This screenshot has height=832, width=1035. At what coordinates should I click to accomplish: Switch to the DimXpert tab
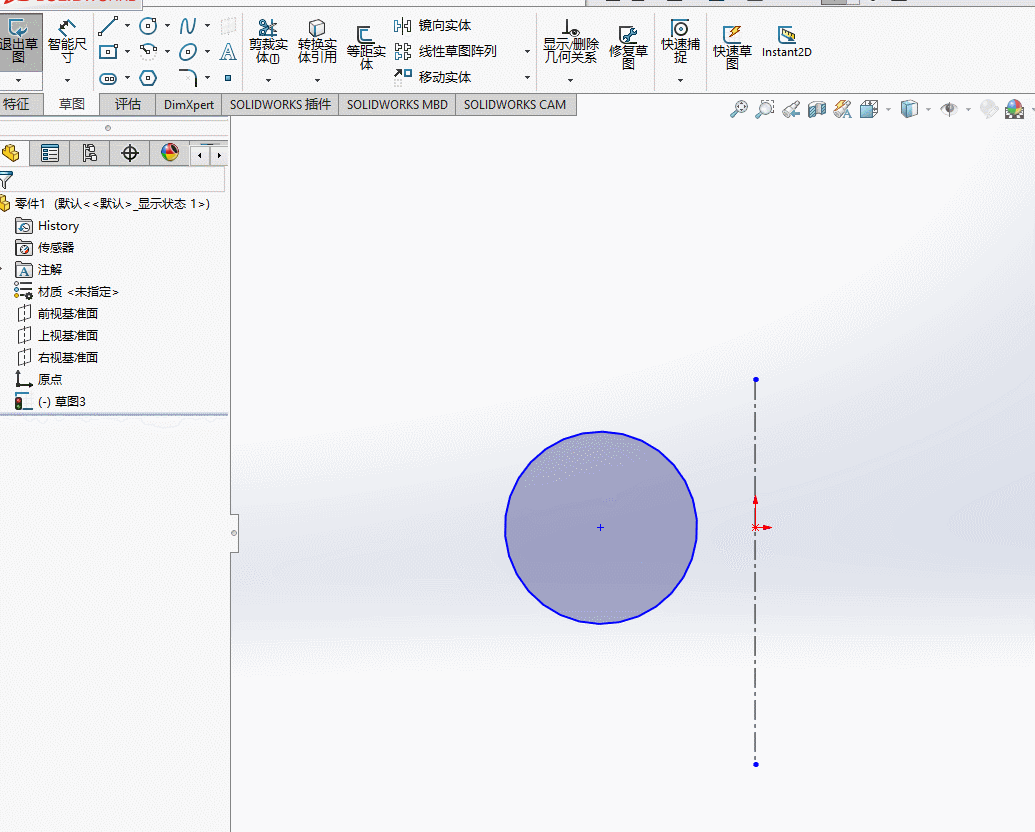pos(189,104)
